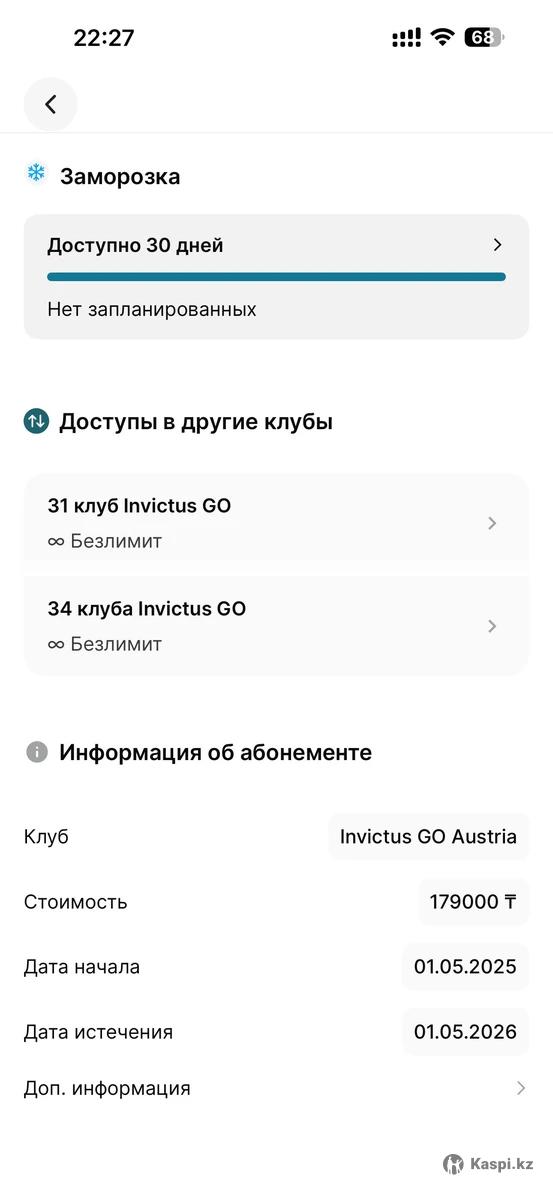Open the 34 клуба Invictus GO row

(276, 626)
